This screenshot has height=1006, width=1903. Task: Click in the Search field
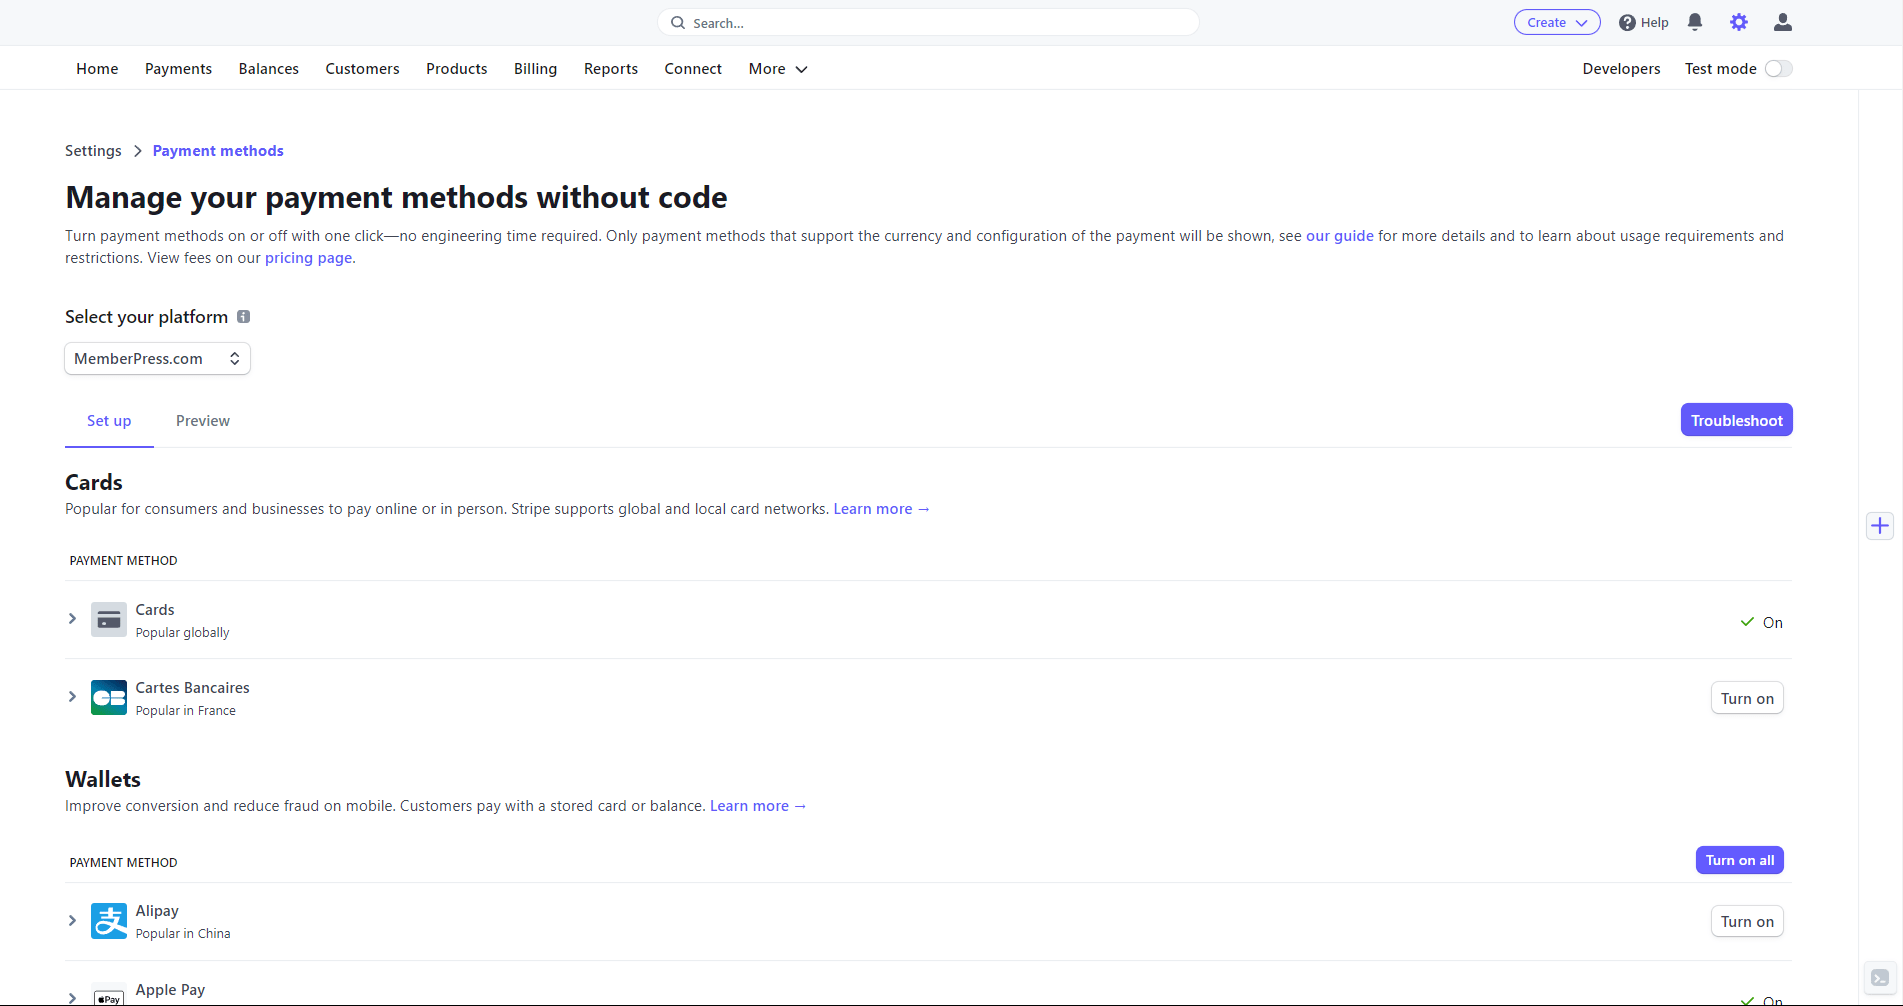pyautogui.click(x=928, y=22)
